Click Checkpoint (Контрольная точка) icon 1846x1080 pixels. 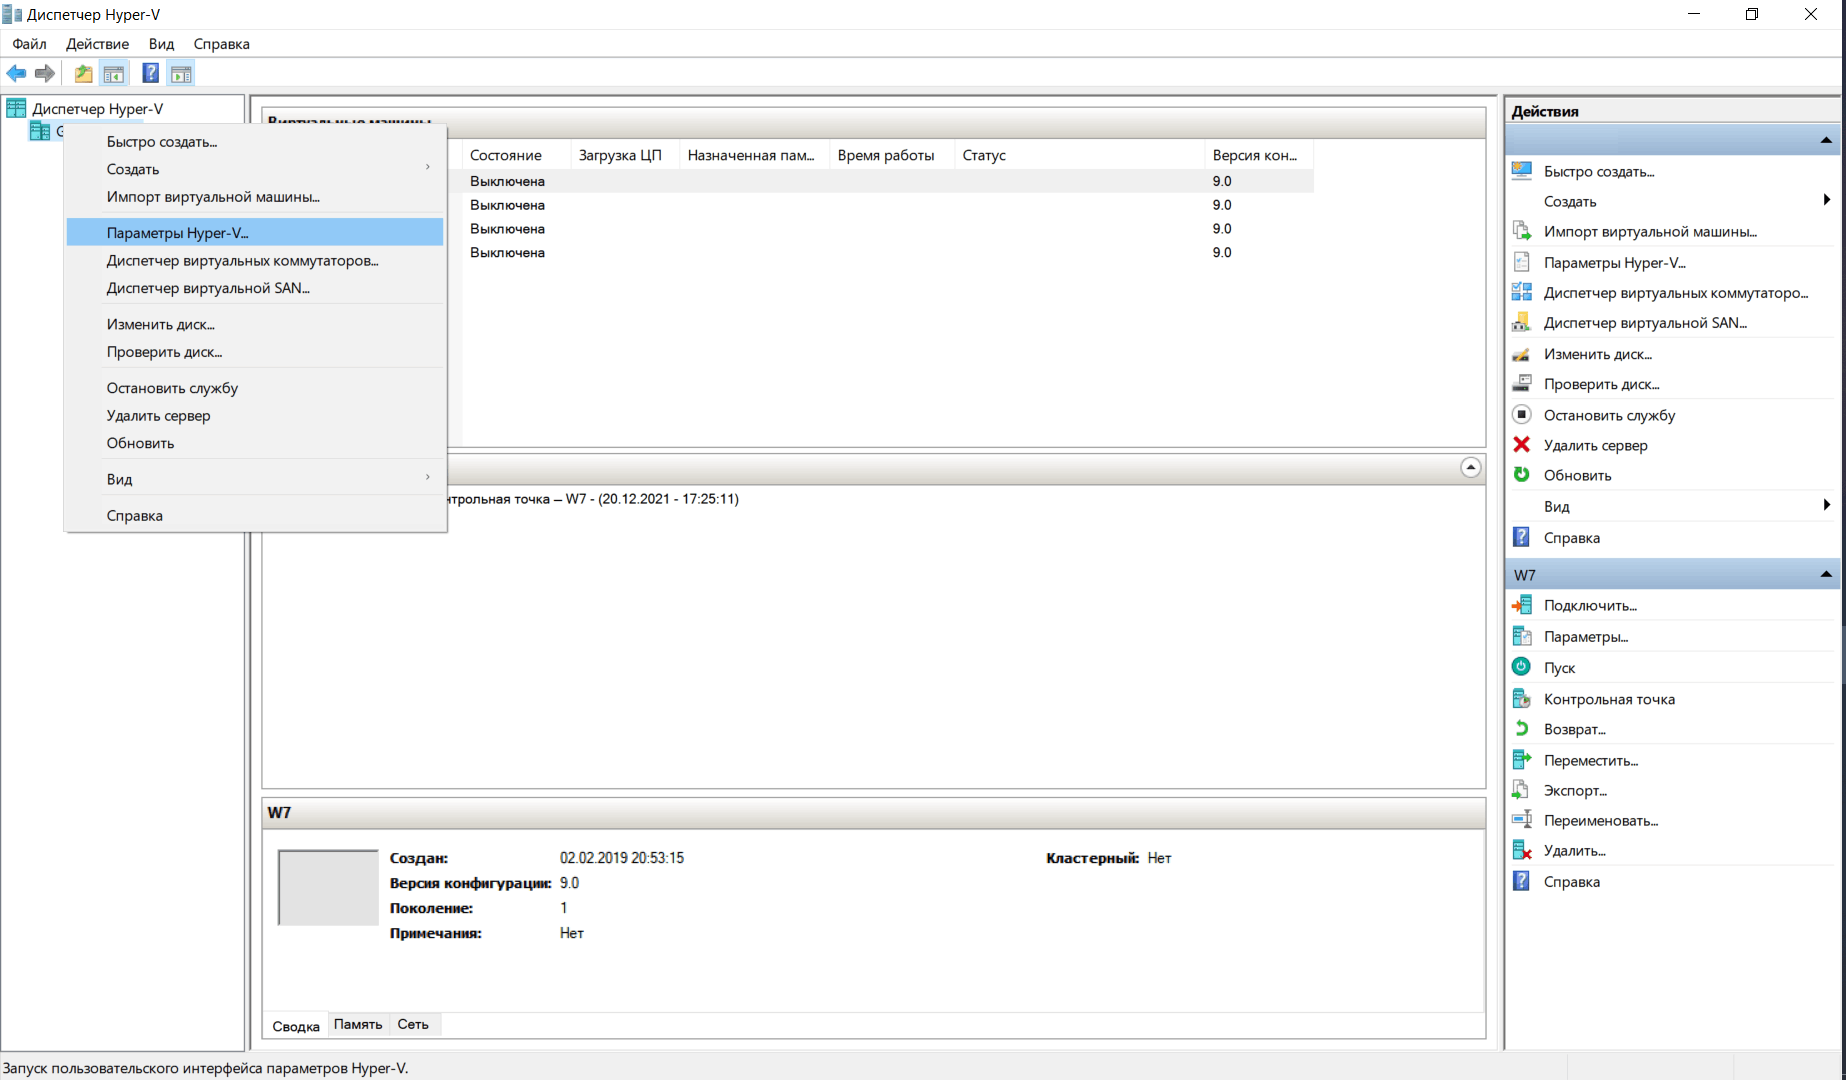[1522, 698]
